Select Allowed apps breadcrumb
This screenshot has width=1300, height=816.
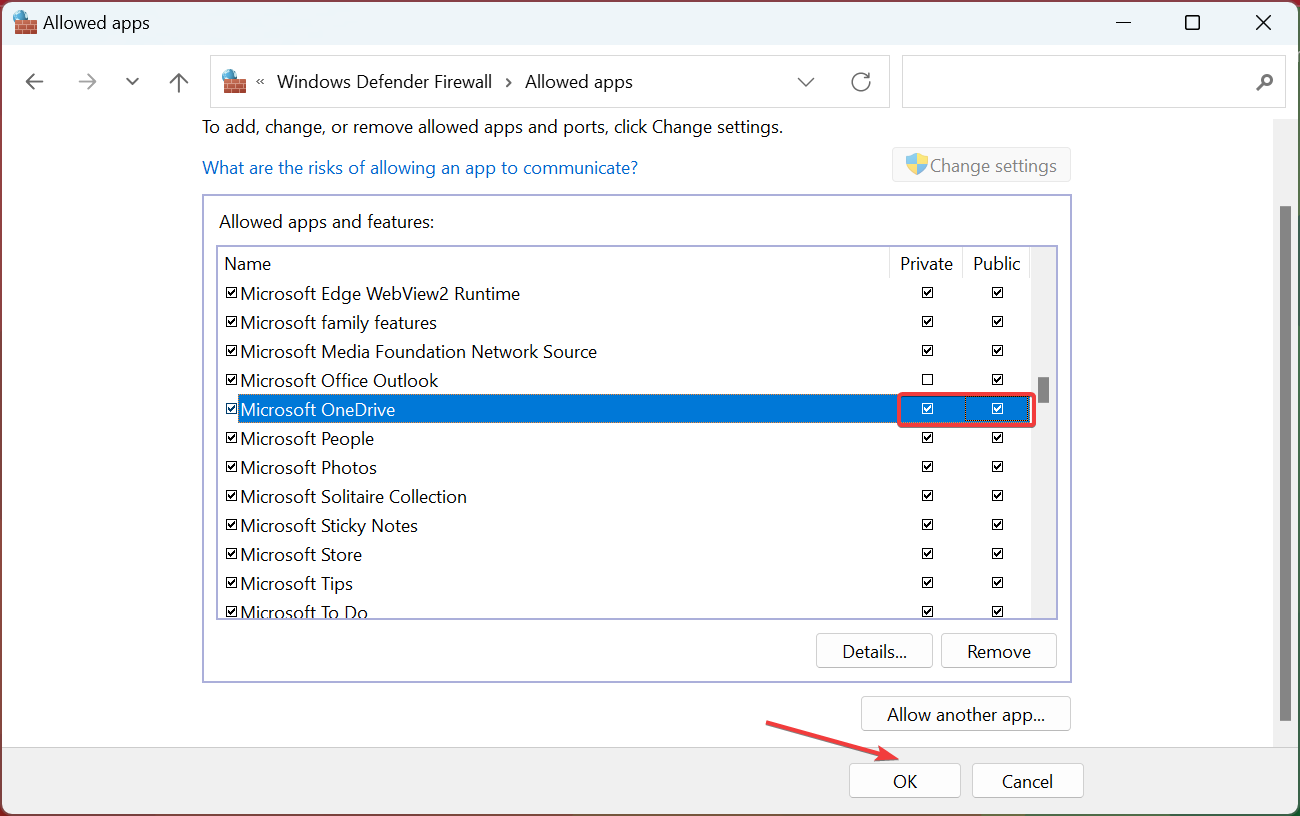click(x=579, y=82)
